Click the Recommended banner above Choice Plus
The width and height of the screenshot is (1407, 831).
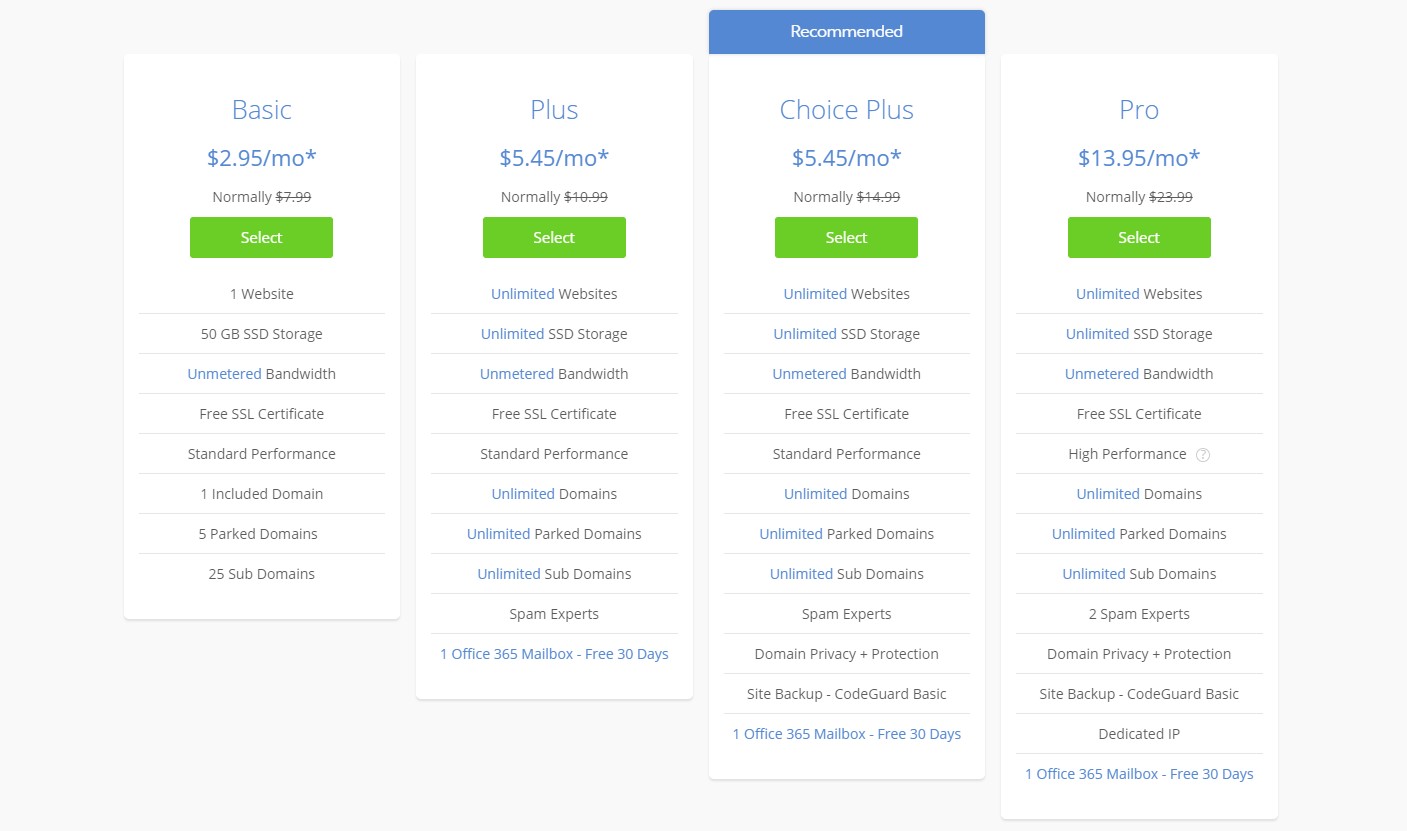coord(846,31)
